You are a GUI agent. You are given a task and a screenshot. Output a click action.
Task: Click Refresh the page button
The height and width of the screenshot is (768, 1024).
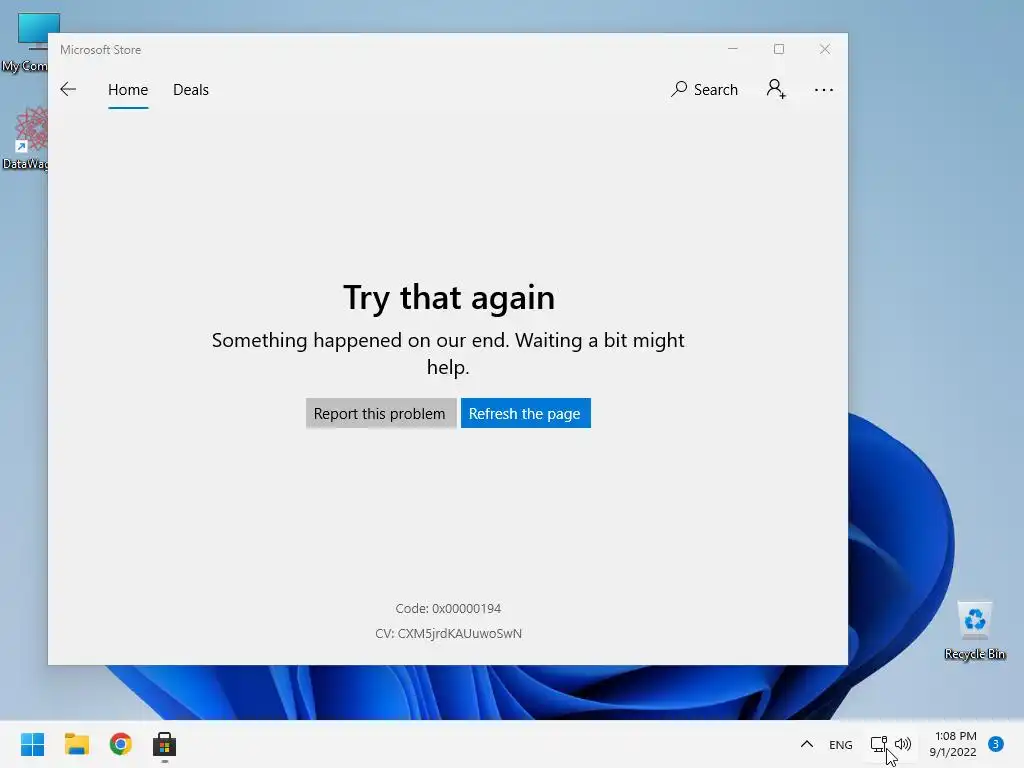point(525,413)
